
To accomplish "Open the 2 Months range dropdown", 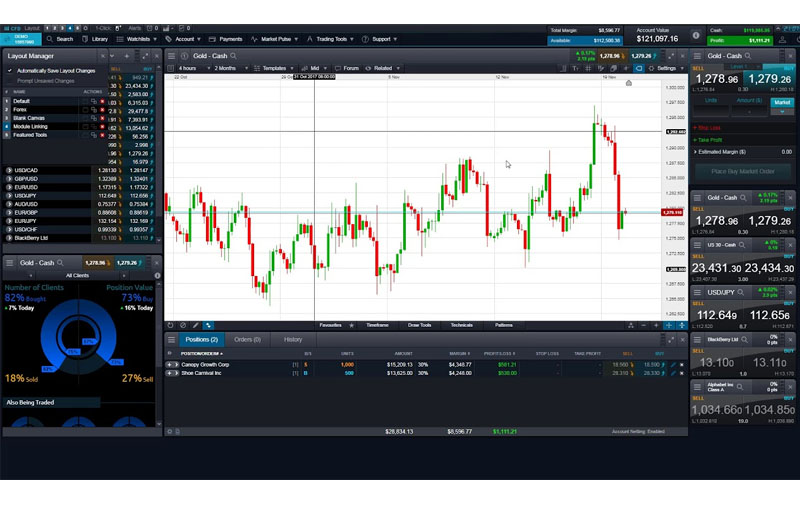I will [231, 68].
